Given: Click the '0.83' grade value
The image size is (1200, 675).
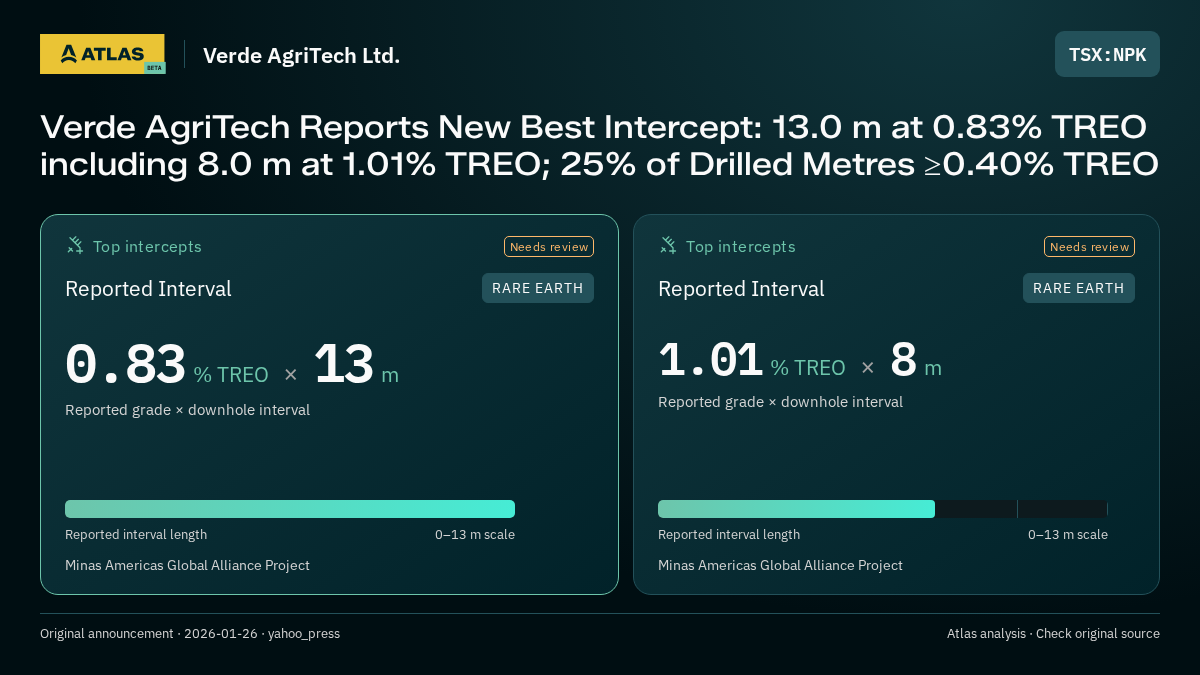Looking at the screenshot, I should [x=125, y=365].
